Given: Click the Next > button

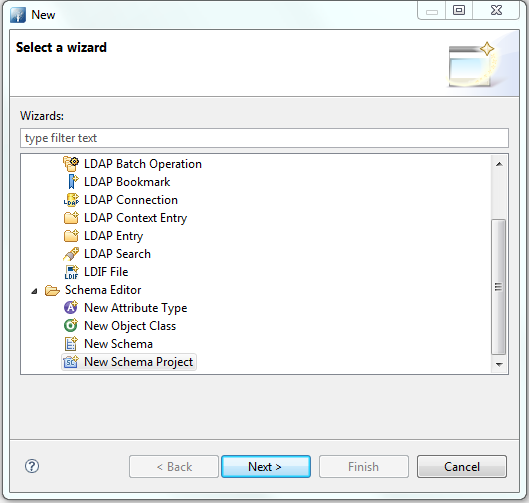Looking at the screenshot, I should click(x=266, y=467).
